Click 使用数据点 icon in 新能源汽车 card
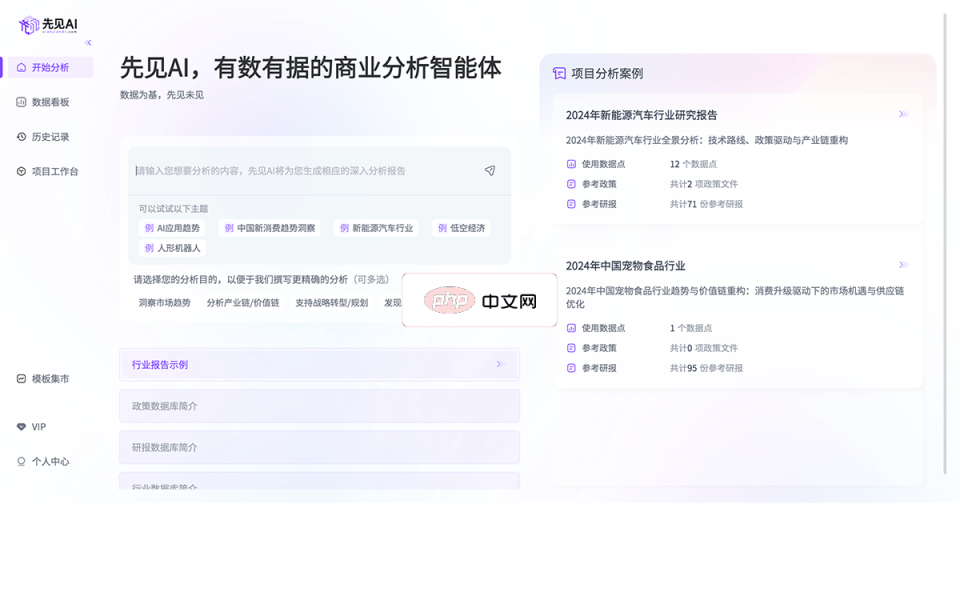 tap(571, 164)
